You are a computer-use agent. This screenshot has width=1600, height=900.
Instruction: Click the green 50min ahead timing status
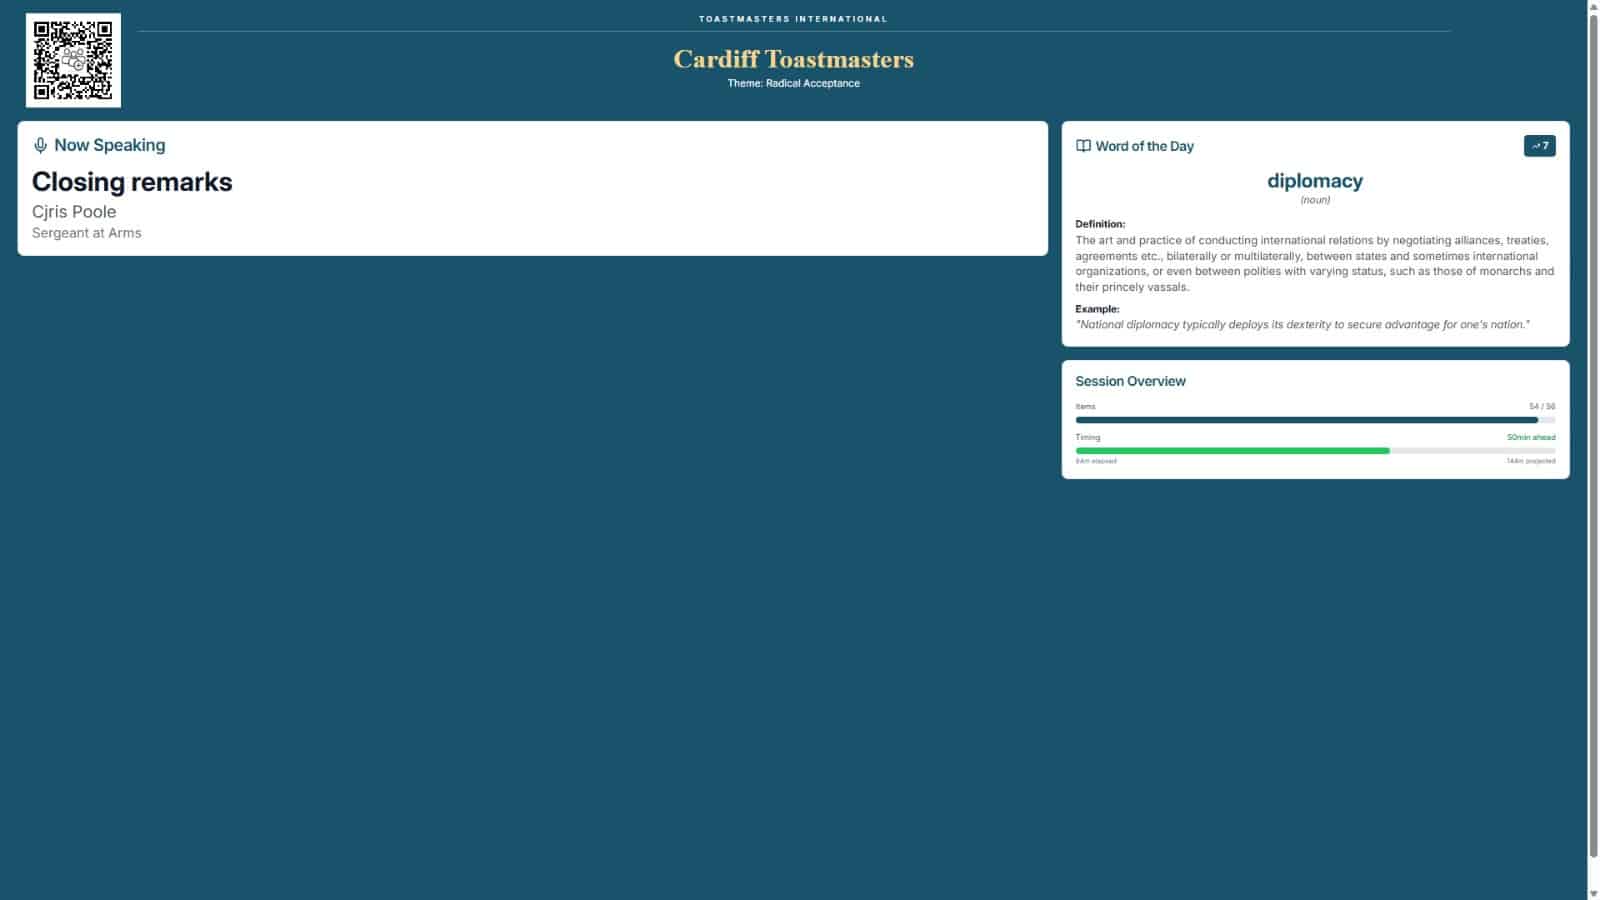coord(1530,437)
